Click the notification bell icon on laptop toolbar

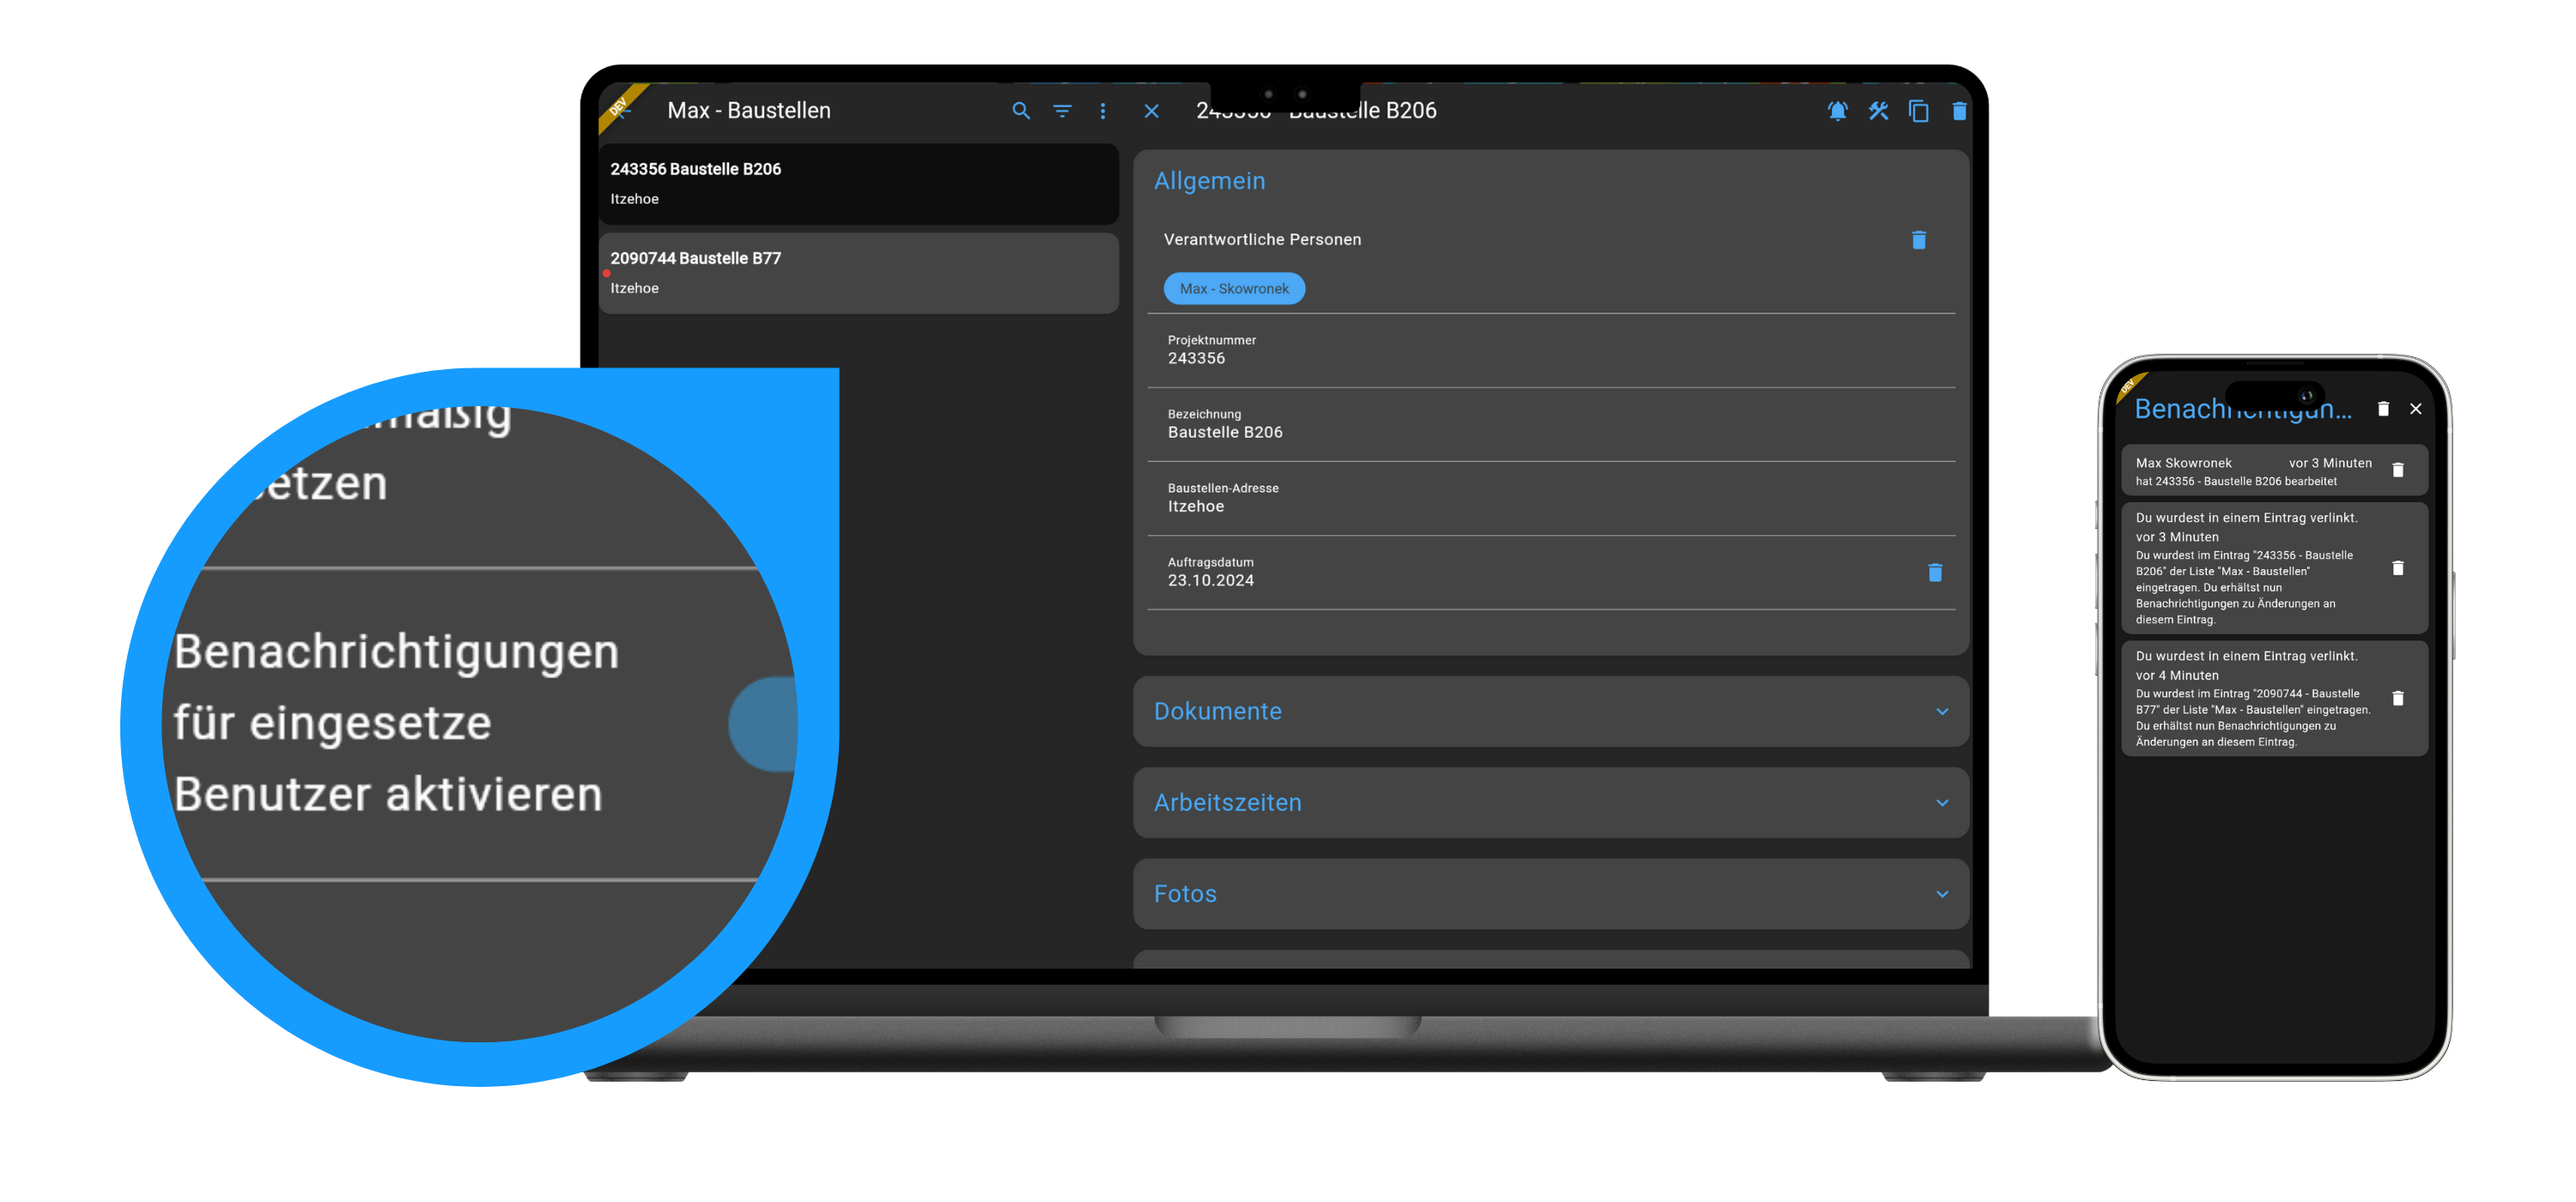(x=1837, y=111)
